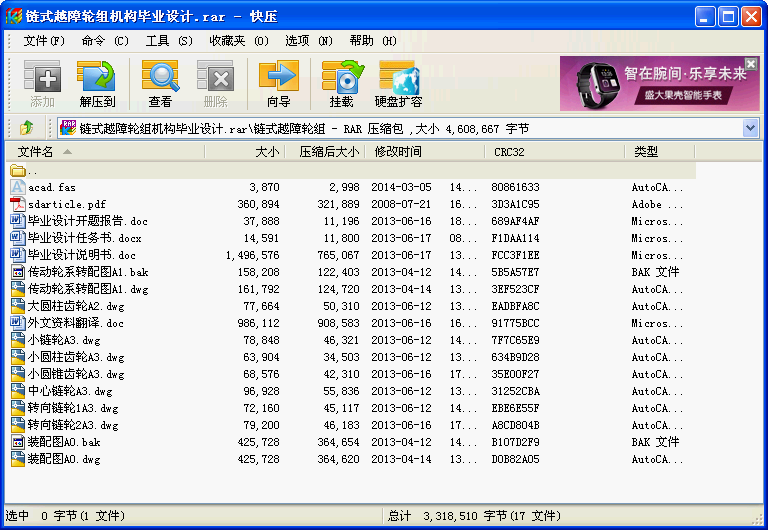
Task: Open the 硬盘扩容 disk expansion tool
Action: pos(398,83)
